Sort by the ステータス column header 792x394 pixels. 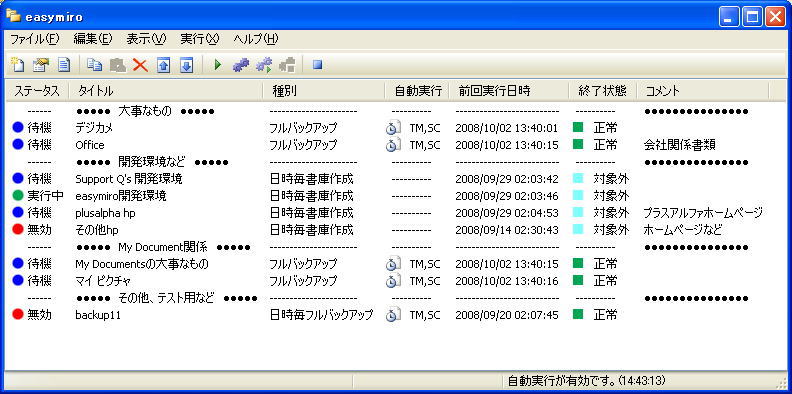37,91
